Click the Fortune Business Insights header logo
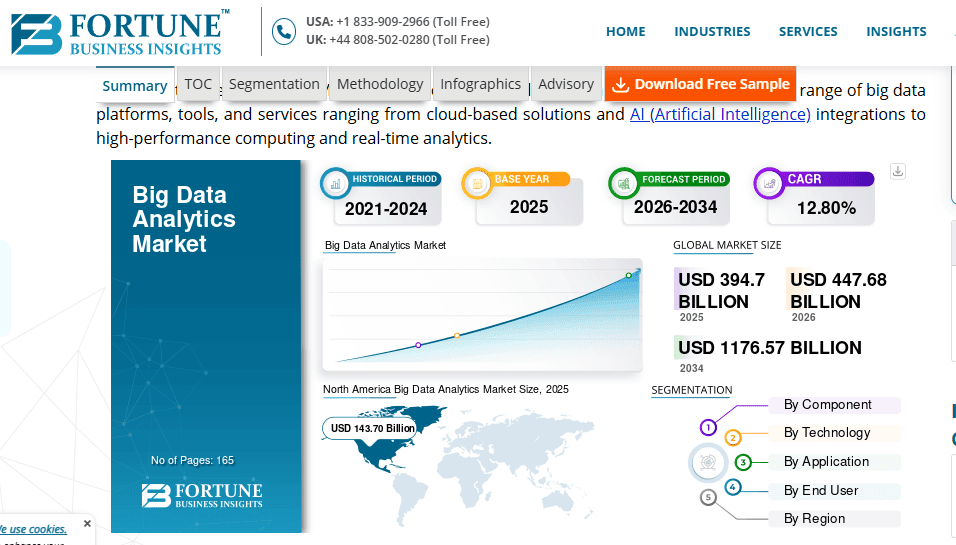956x545 pixels. [120, 32]
